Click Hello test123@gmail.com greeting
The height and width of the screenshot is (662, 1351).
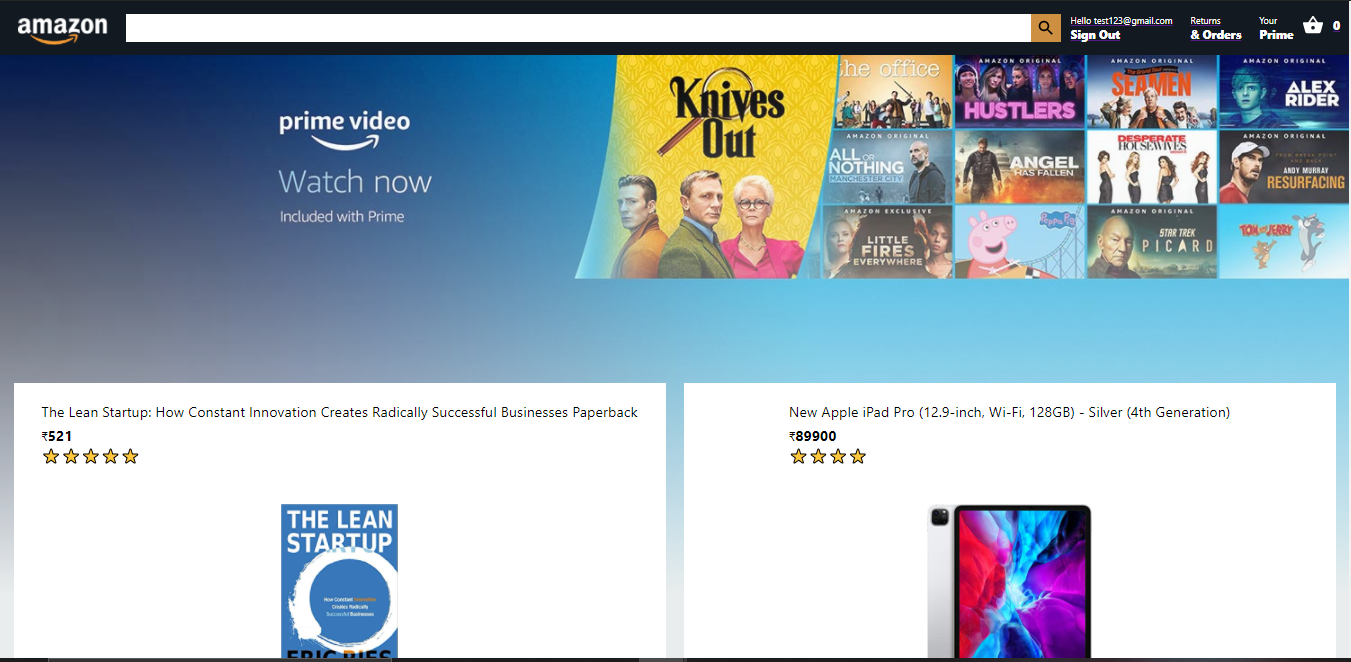point(1121,20)
